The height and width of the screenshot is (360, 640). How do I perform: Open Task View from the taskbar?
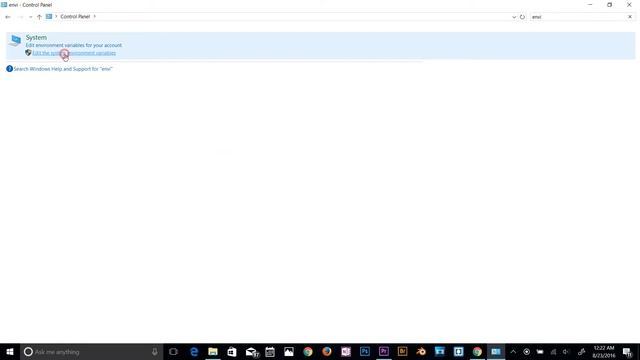[173, 351]
